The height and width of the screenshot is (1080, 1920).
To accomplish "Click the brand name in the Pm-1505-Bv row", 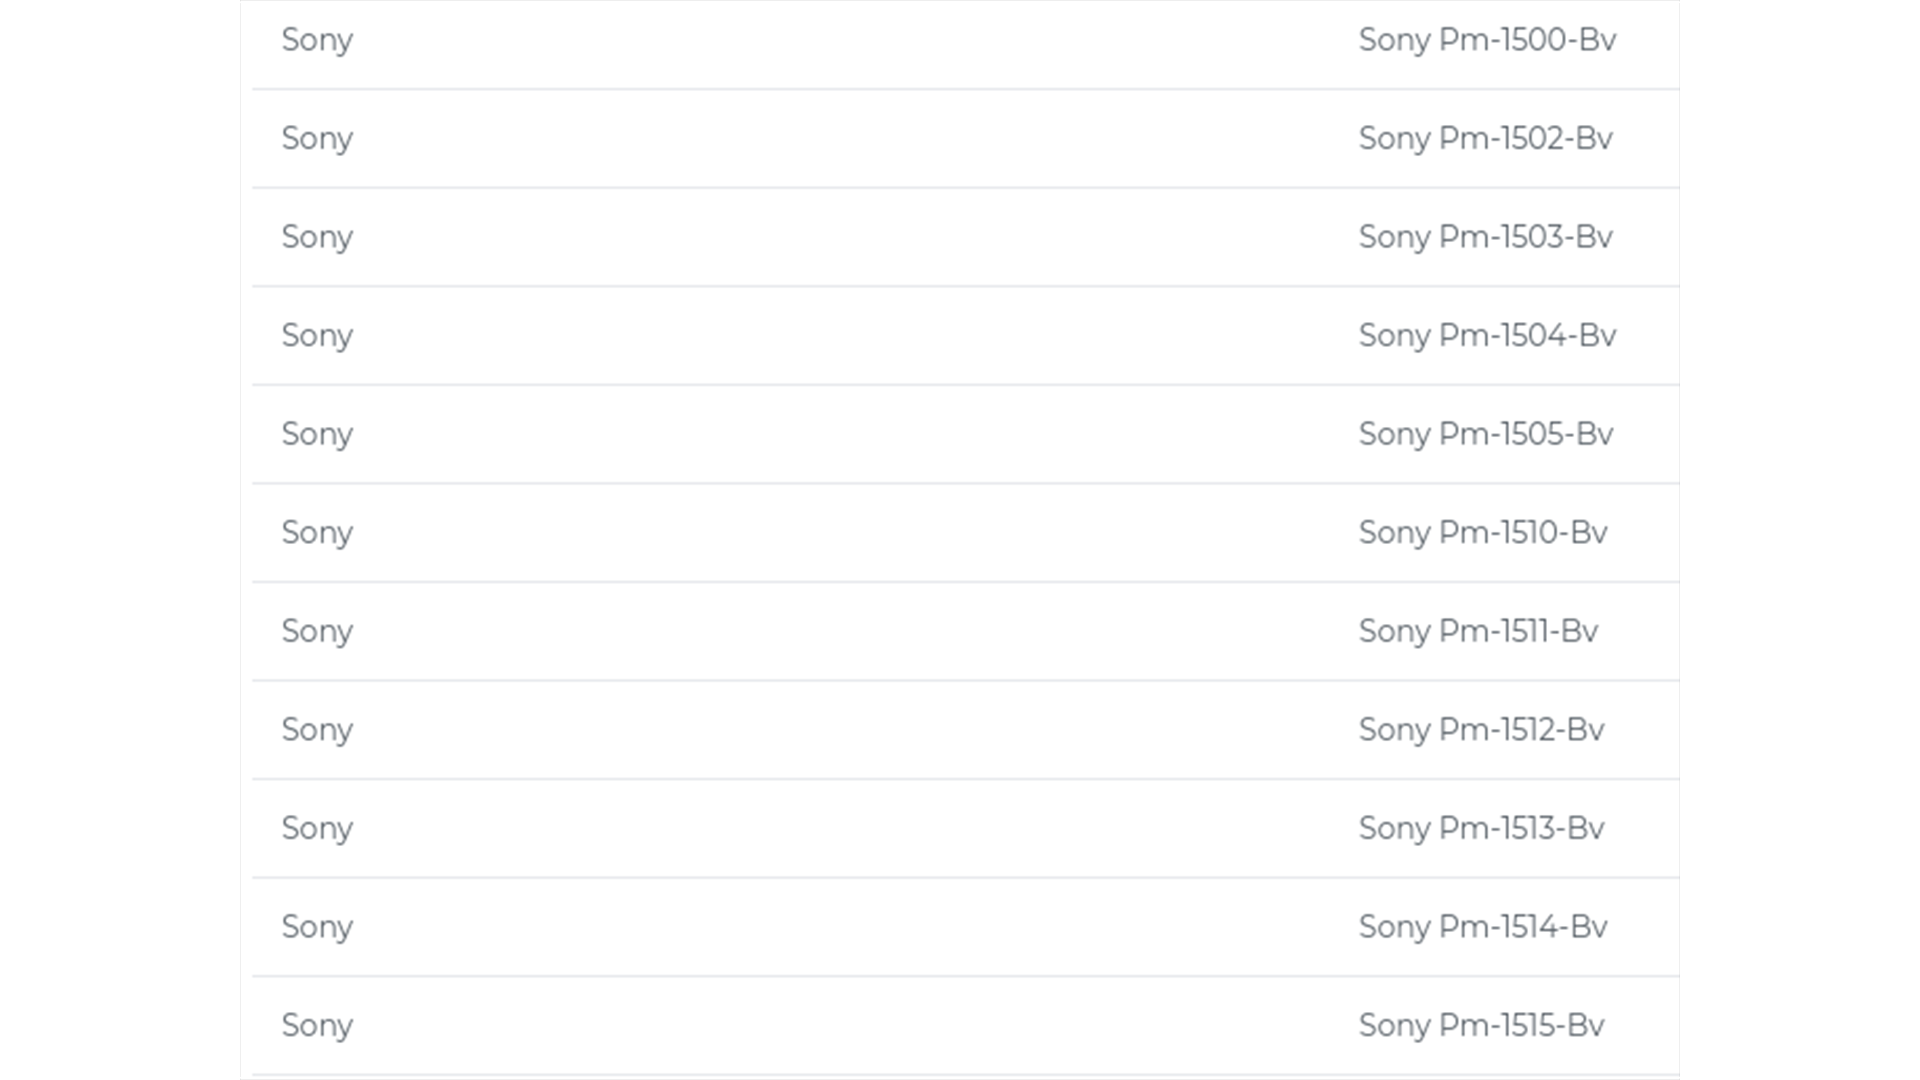I will click(317, 434).
